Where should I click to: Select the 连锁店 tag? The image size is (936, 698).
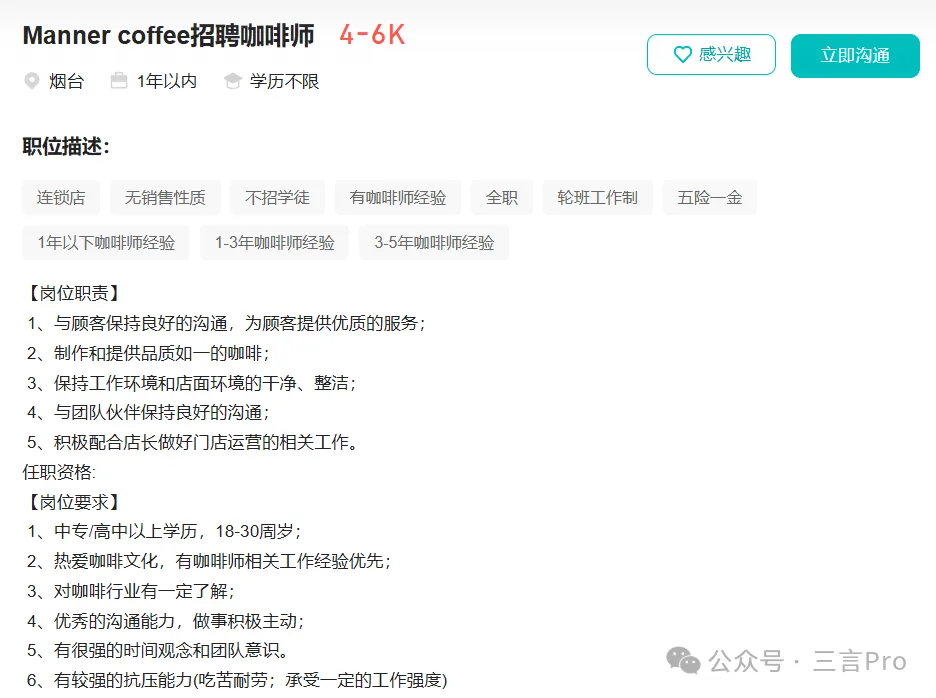[61, 198]
